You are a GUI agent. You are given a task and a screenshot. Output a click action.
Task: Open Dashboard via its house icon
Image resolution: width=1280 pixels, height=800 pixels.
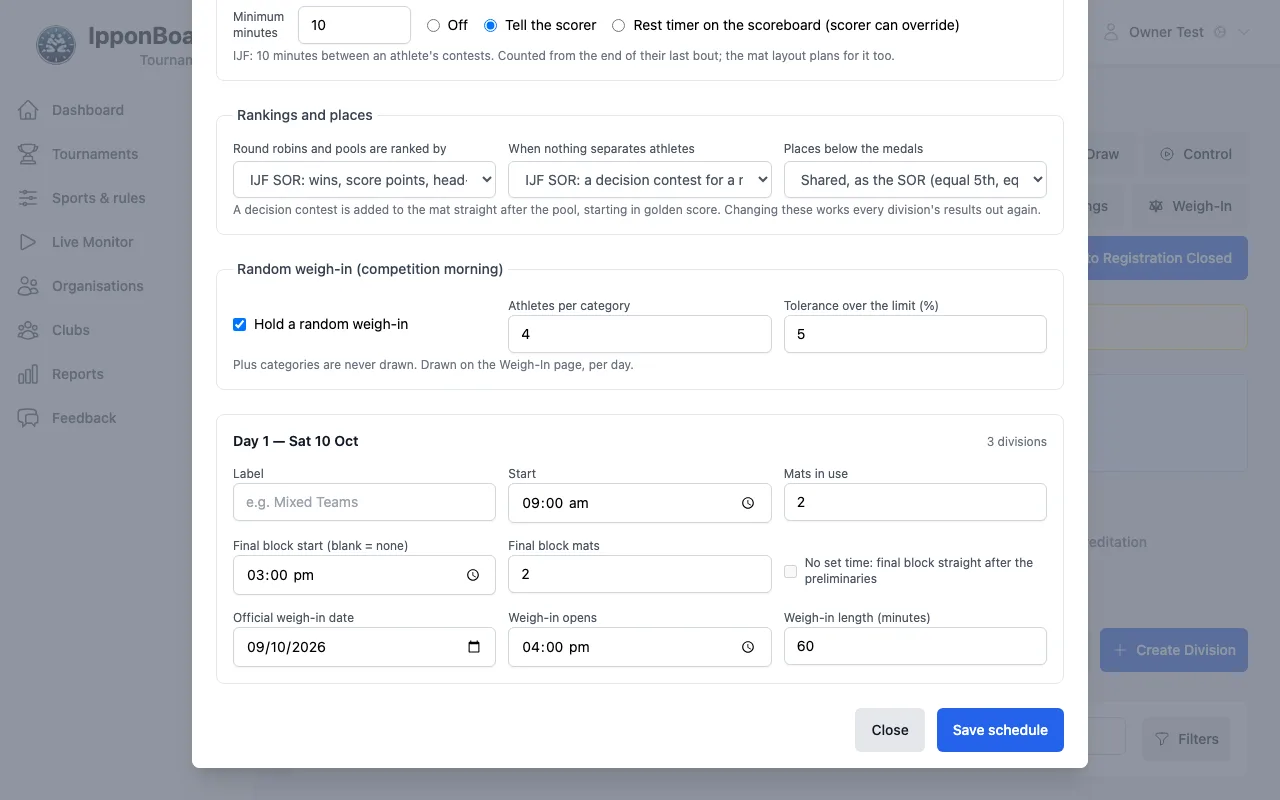point(28,110)
